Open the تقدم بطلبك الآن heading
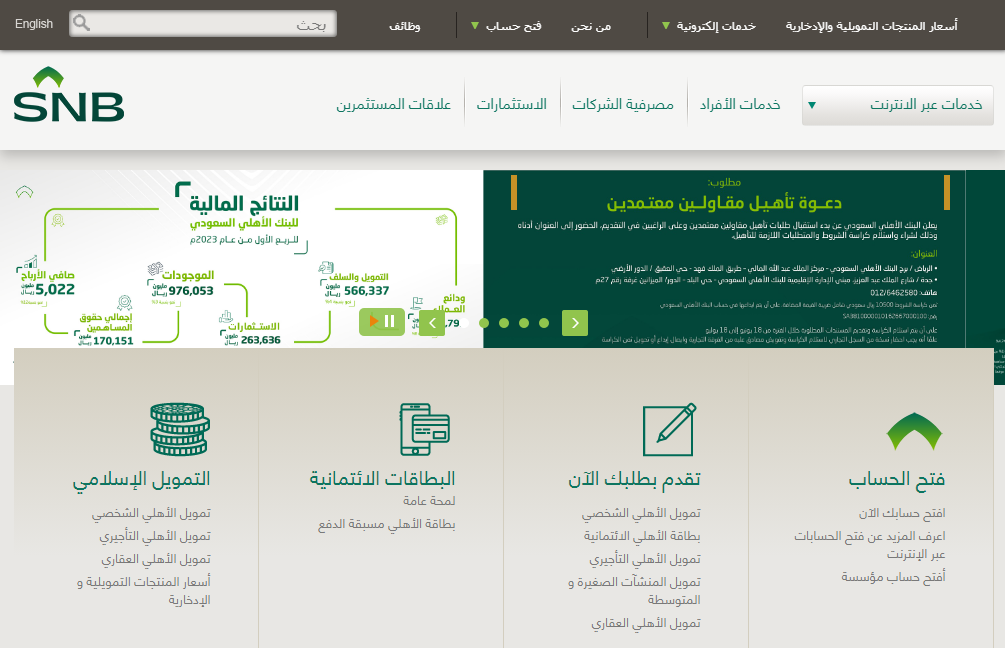The width and height of the screenshot is (1005, 648). pyautogui.click(x=634, y=479)
